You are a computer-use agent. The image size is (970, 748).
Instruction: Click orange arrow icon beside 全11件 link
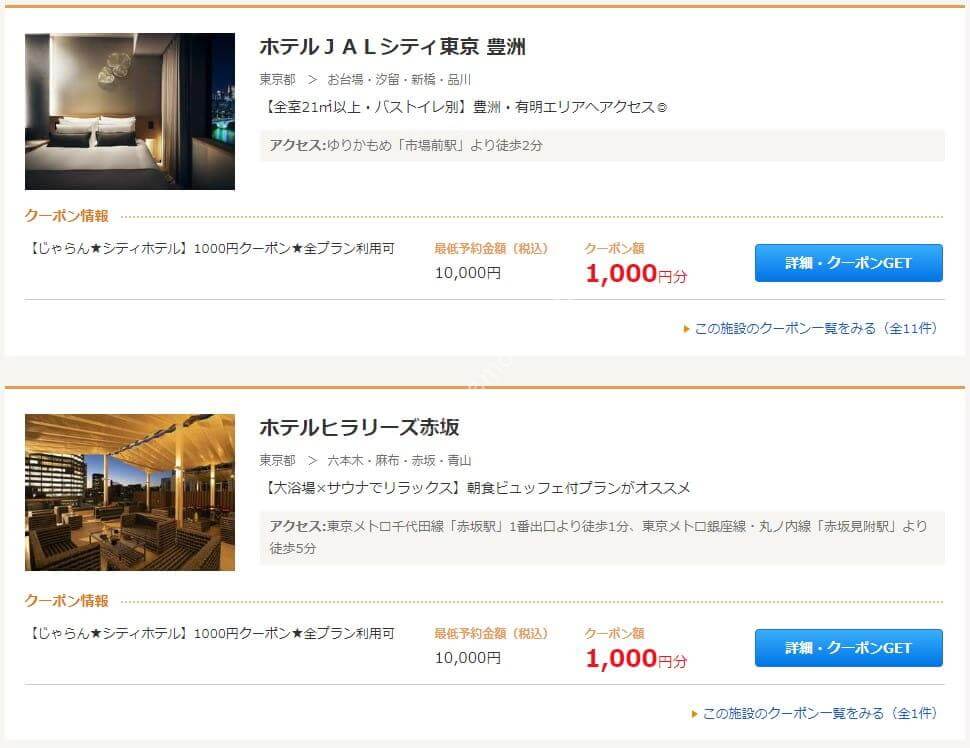click(686, 329)
